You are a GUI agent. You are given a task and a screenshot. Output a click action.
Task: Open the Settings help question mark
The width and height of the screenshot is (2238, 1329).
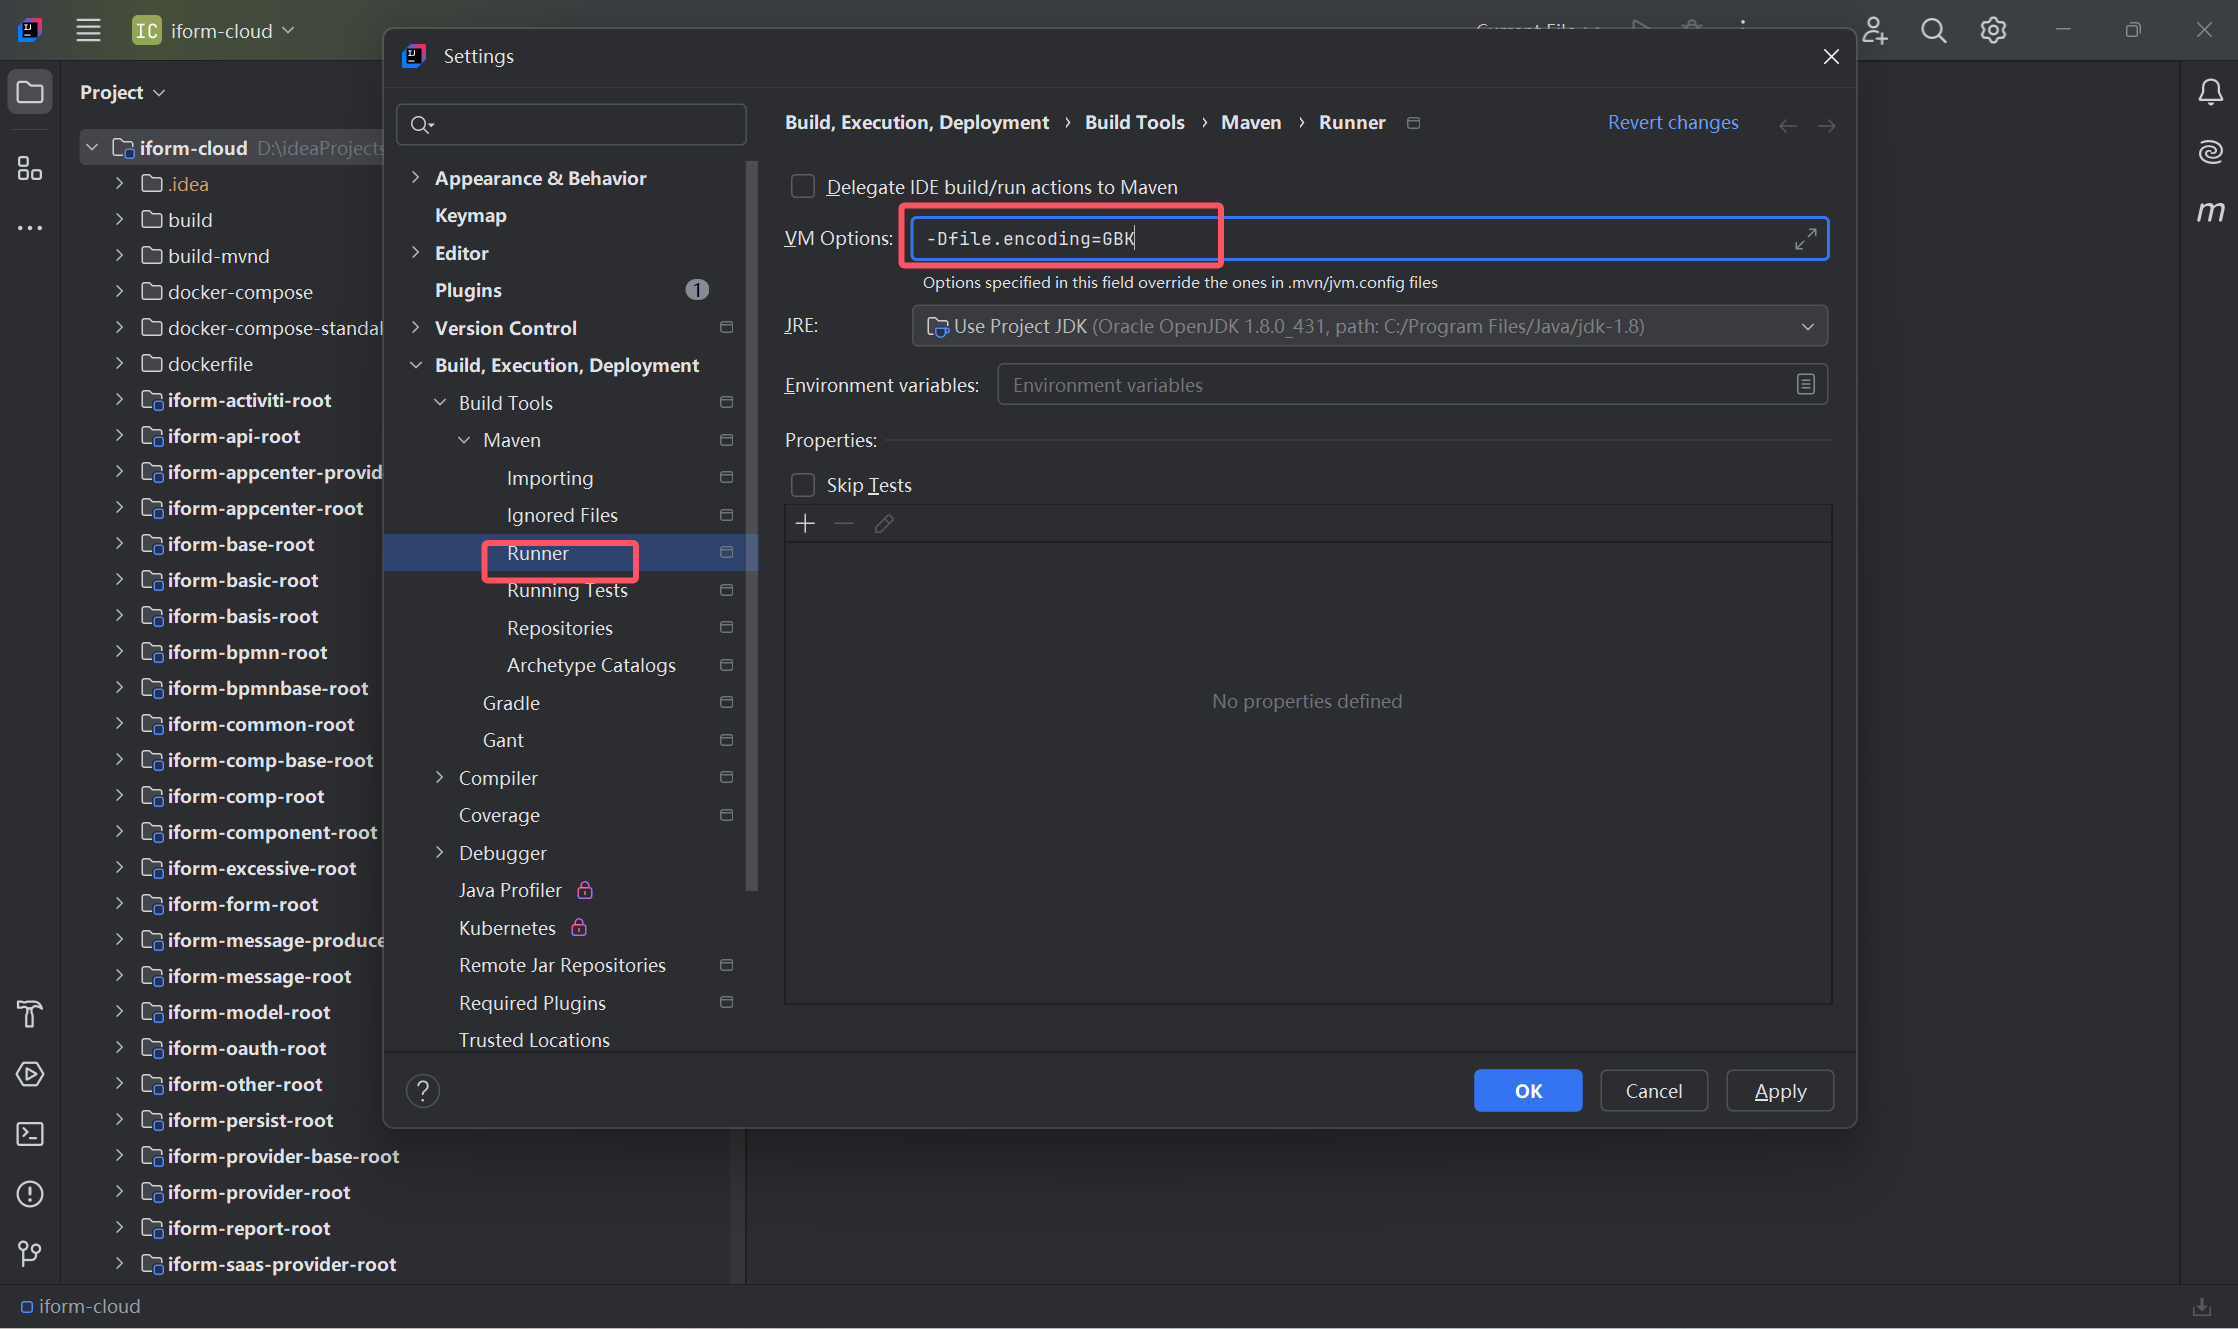pyautogui.click(x=423, y=1091)
